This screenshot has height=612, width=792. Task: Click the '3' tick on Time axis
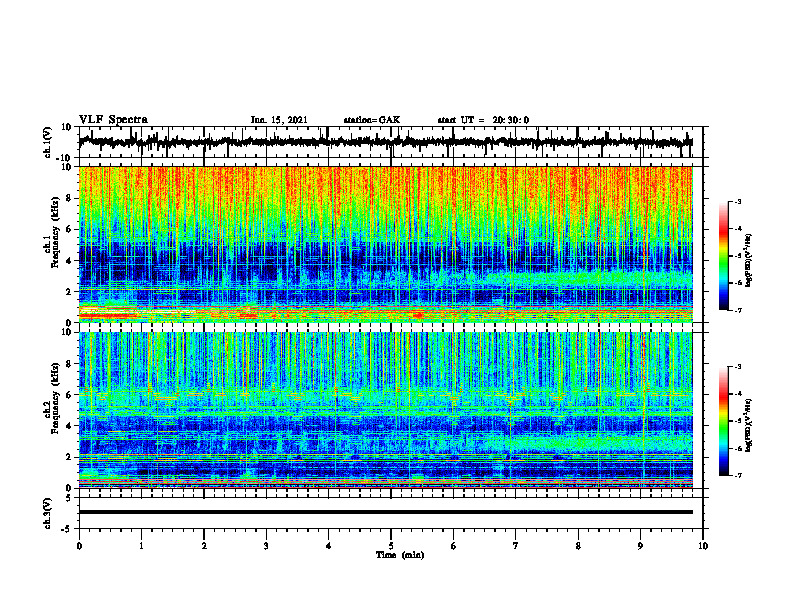coord(266,546)
